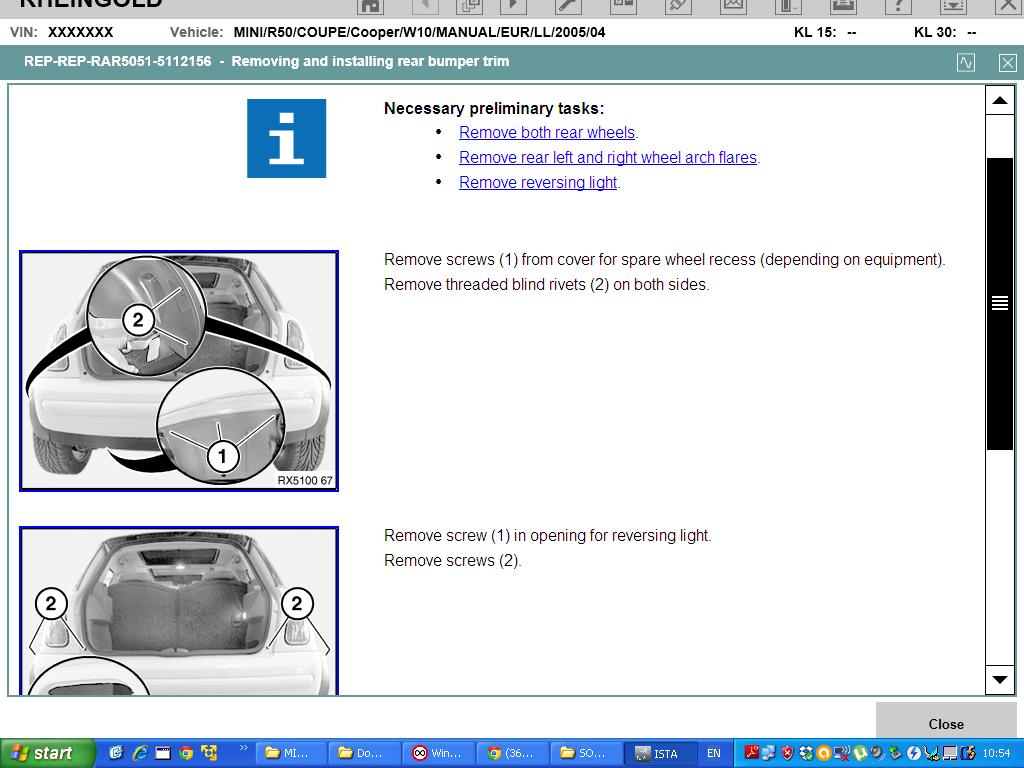
Task: Open help with the question mark icon
Action: tap(898, 6)
